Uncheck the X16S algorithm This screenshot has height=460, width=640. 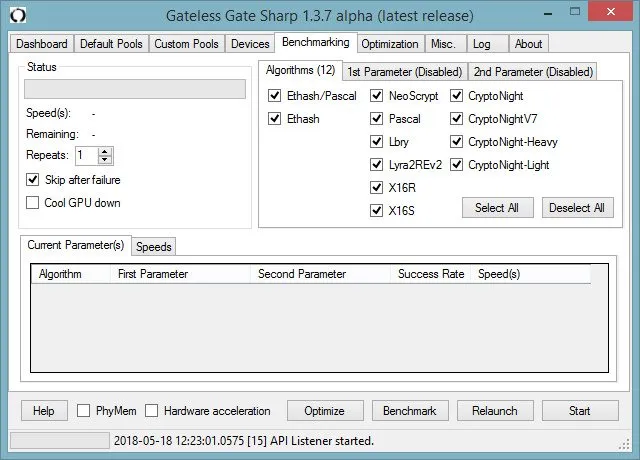point(376,211)
